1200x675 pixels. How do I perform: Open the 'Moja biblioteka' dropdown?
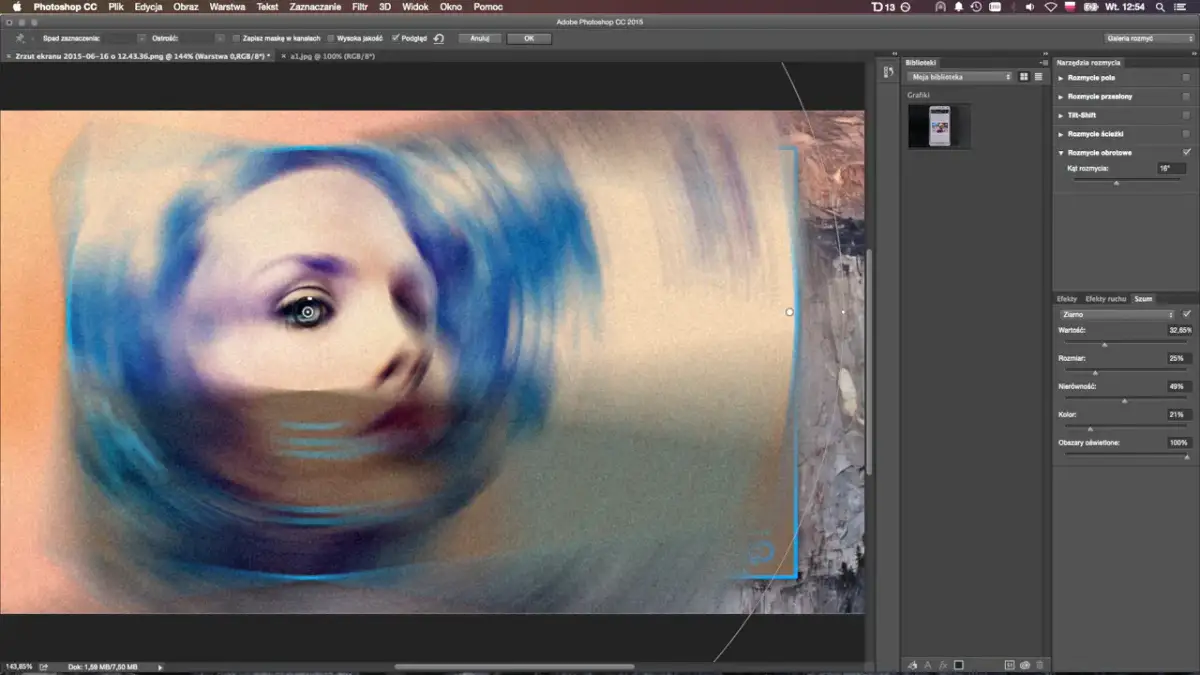(958, 76)
